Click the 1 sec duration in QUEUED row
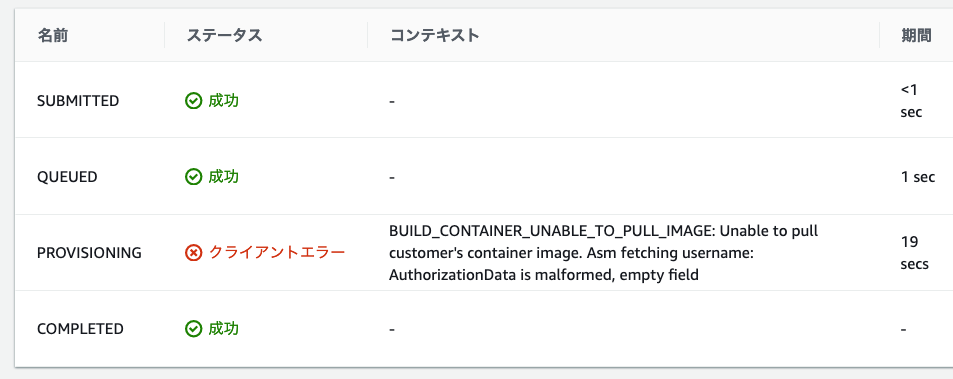This screenshot has width=953, height=379. pyautogui.click(x=918, y=177)
